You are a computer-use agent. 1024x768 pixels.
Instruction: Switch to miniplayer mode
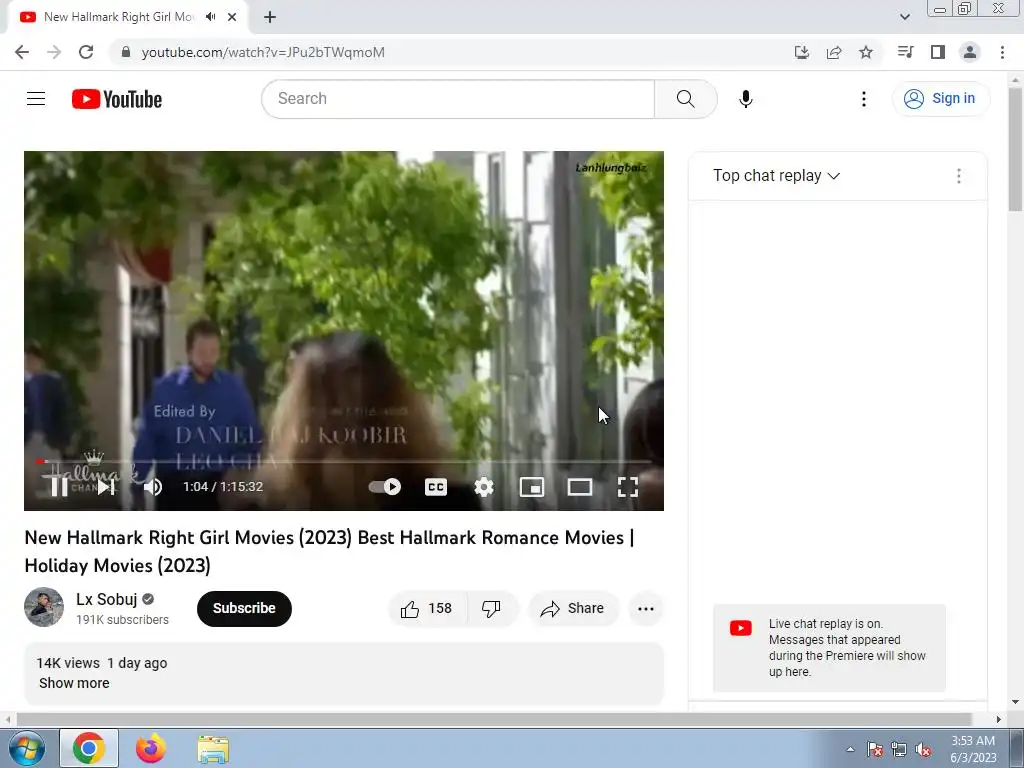(x=532, y=487)
